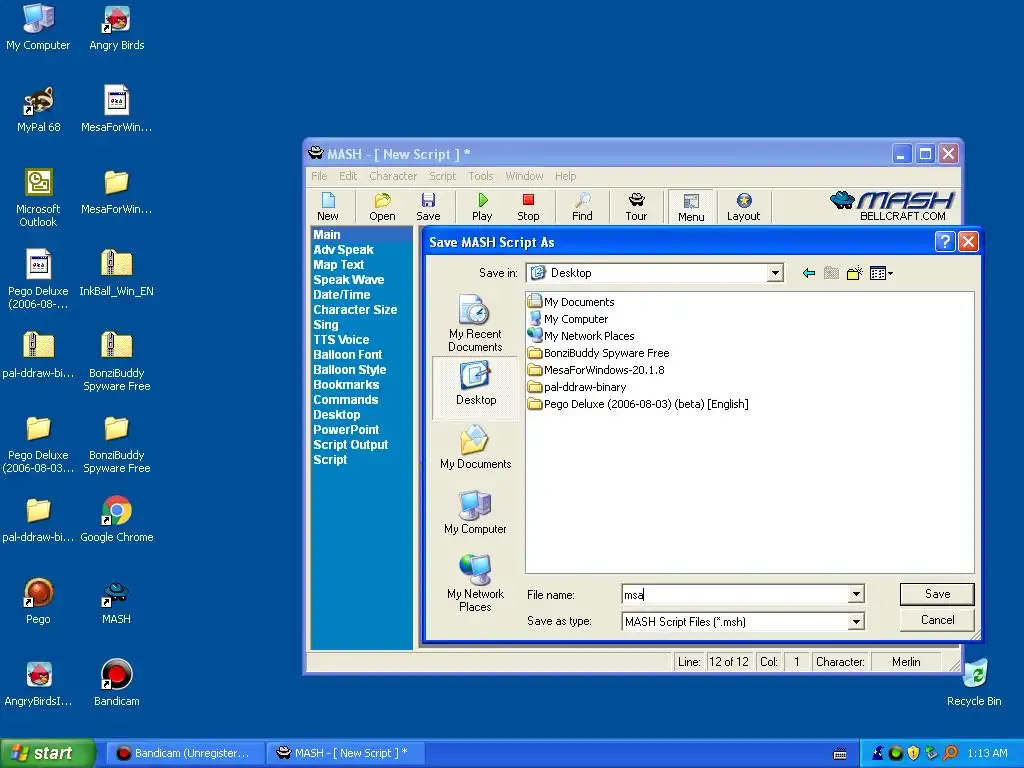Open the Help menu in MASH
Viewport: 1024px width, 768px height.
coord(566,176)
